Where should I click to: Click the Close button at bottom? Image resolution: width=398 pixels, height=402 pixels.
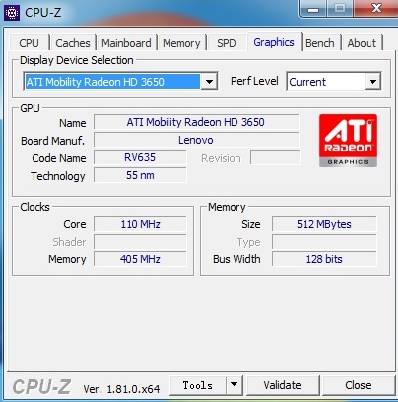point(358,385)
